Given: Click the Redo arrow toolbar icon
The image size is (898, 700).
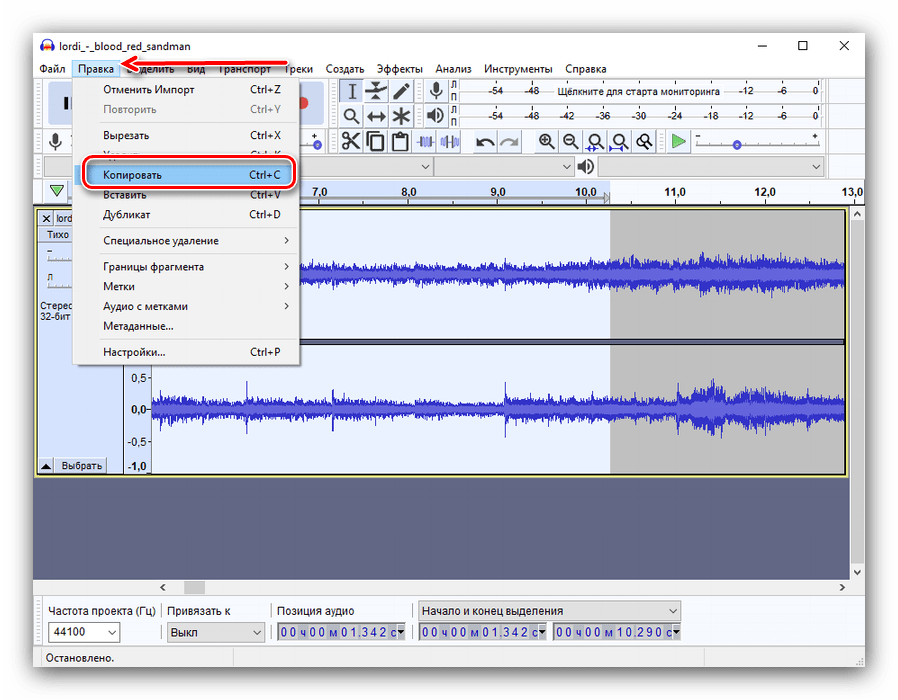Looking at the screenshot, I should [509, 141].
